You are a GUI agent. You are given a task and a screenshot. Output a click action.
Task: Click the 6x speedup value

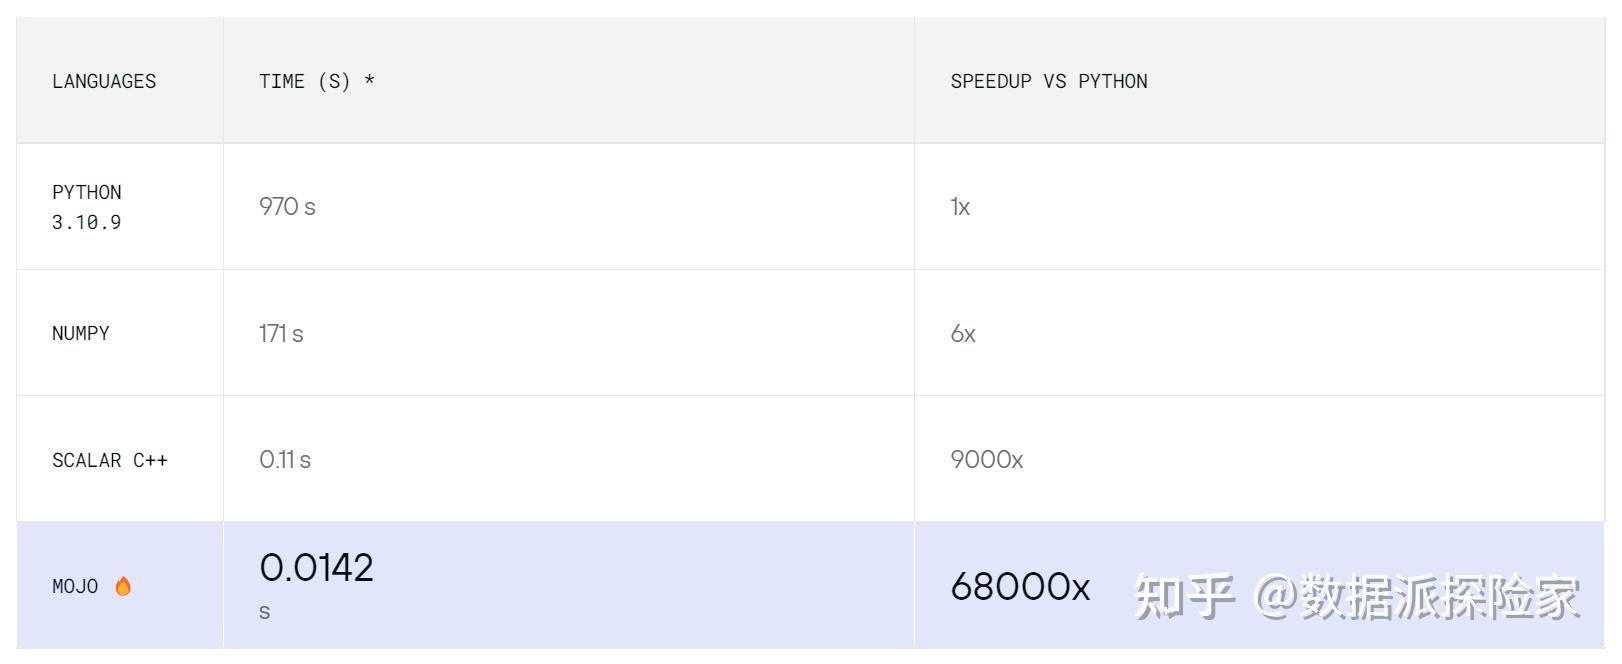[963, 333]
